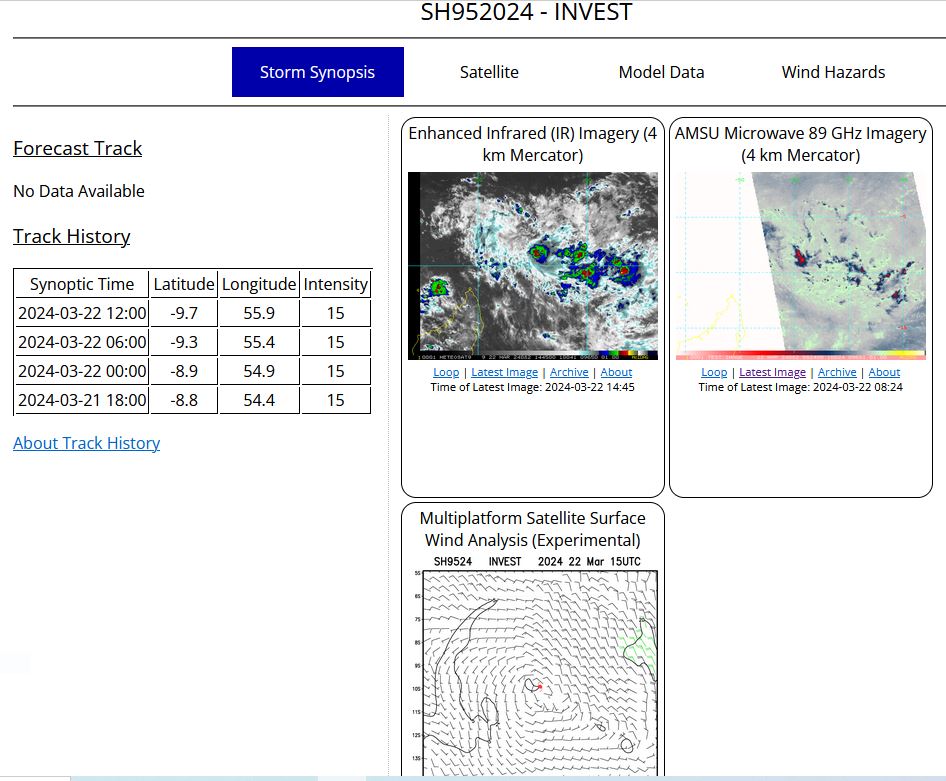Click the Track History heading
The width and height of the screenshot is (946, 781).
pos(71,236)
